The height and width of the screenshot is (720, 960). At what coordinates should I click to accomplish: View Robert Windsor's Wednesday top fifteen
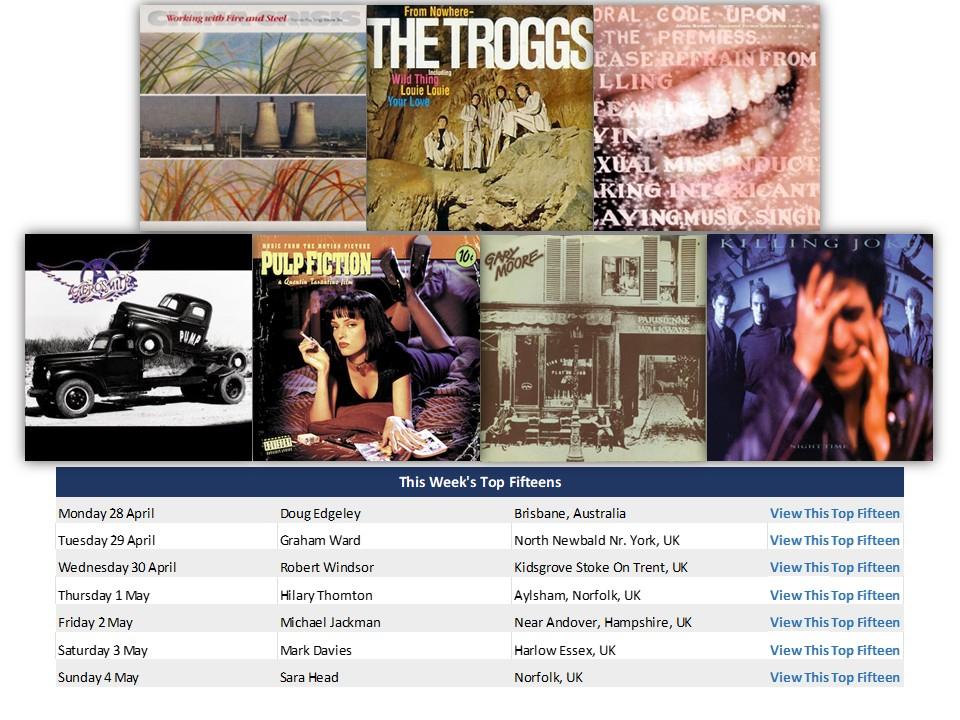pos(834,567)
